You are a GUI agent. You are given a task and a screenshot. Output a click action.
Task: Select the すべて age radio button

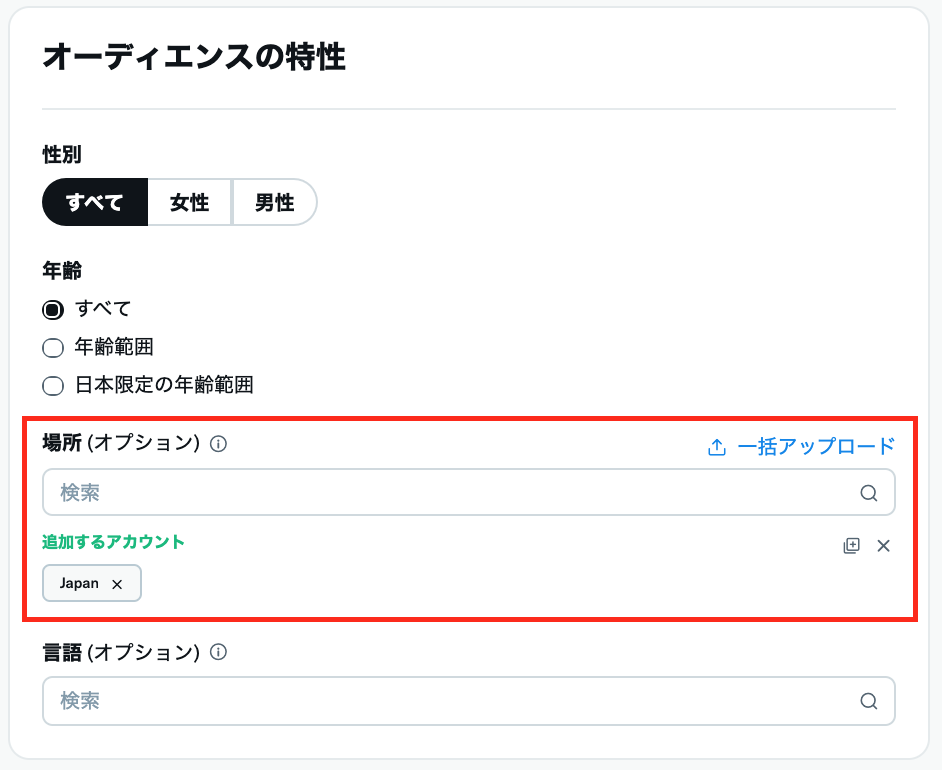(53, 309)
